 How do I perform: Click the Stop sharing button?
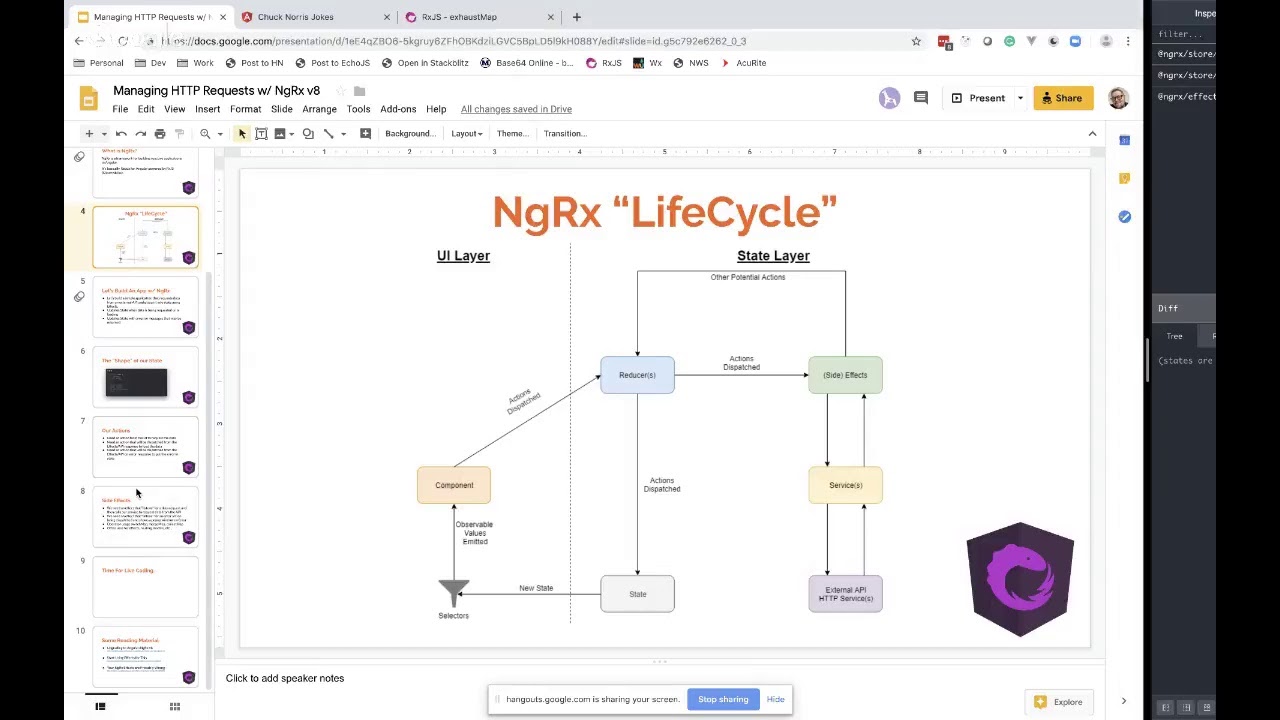click(723, 700)
